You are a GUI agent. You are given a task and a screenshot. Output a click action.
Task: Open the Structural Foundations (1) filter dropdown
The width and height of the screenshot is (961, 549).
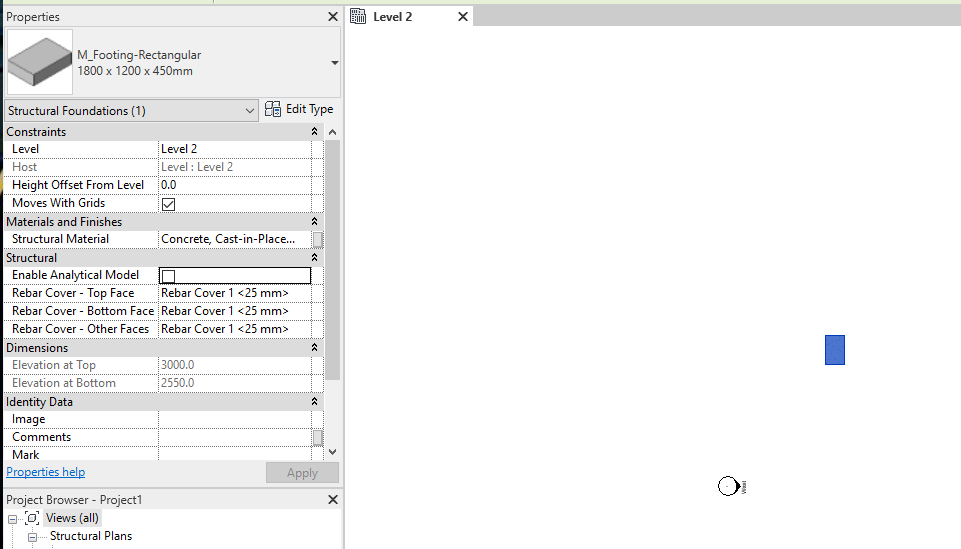131,111
